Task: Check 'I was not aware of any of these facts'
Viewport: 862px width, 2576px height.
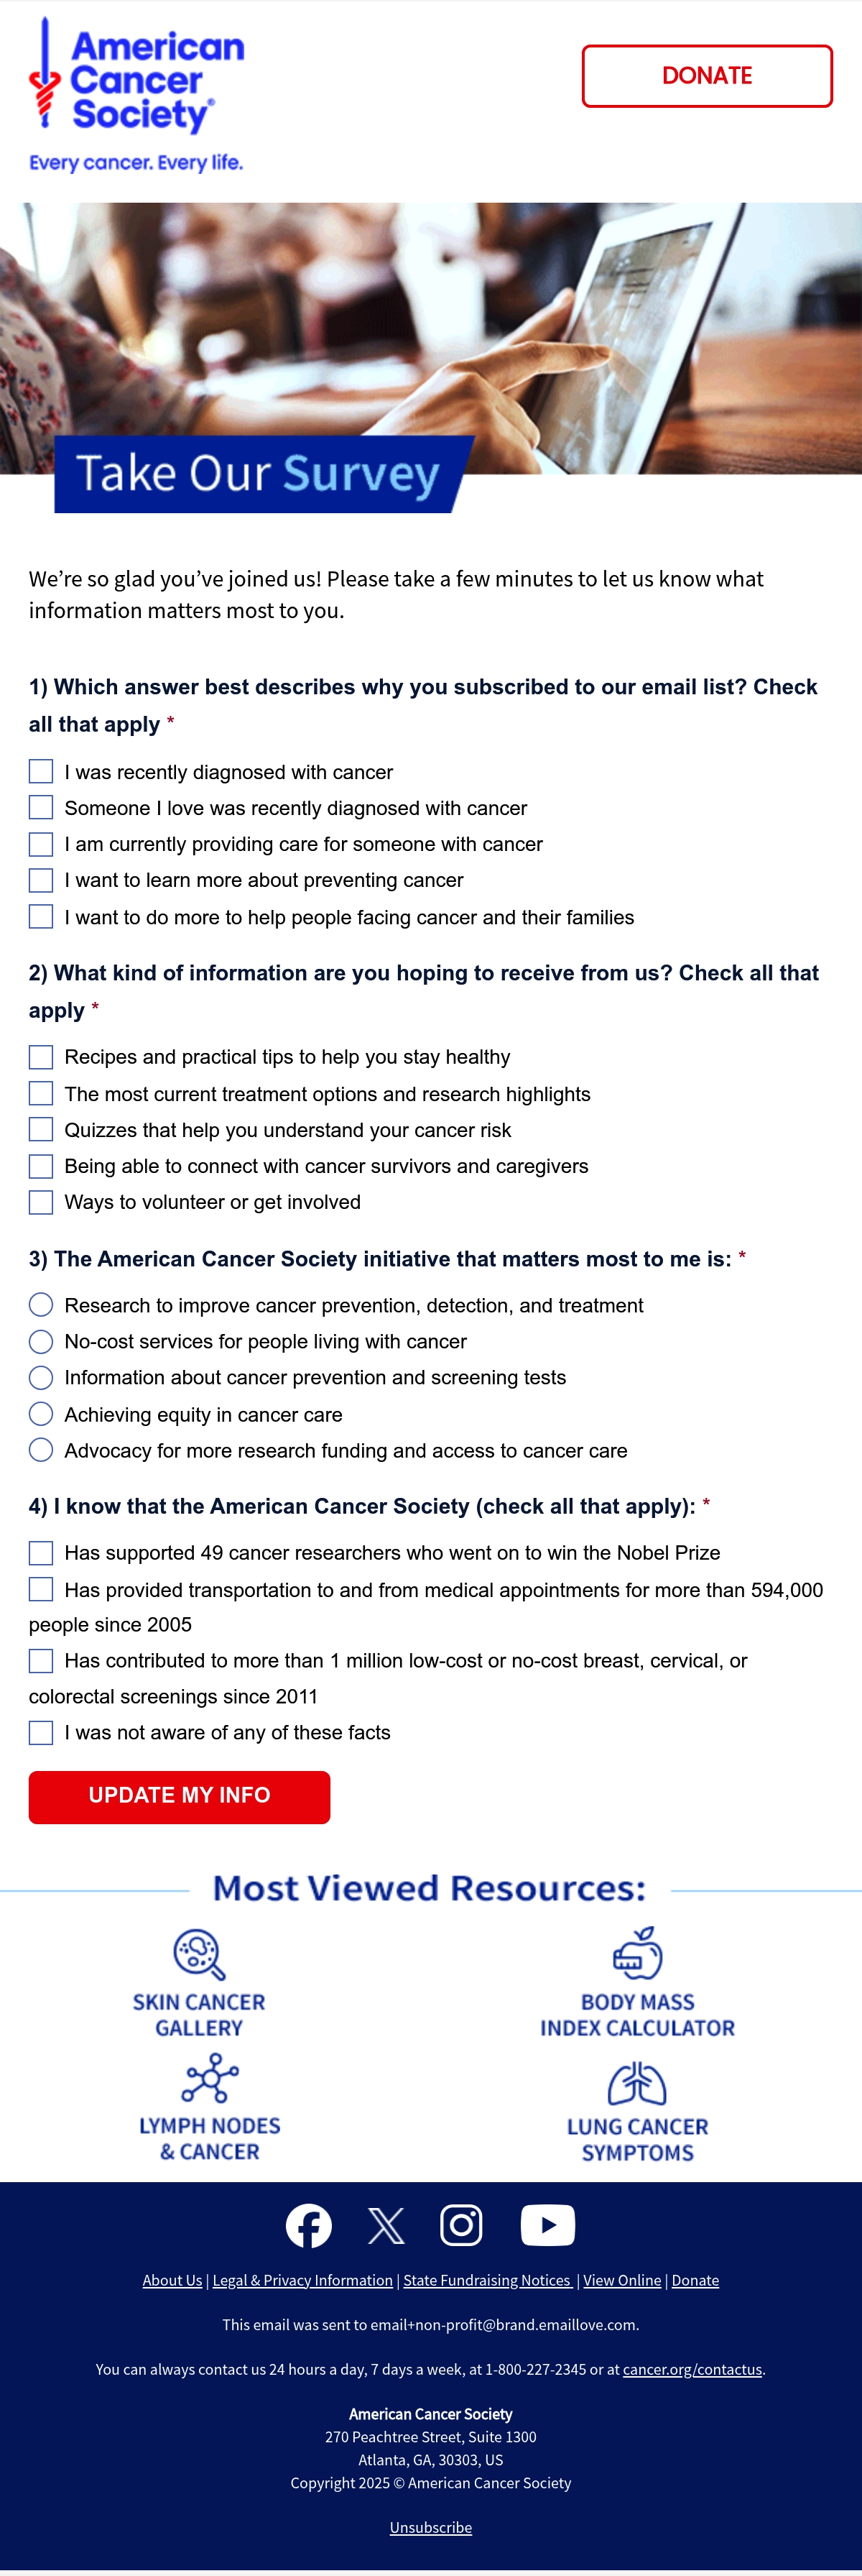Action: [41, 1732]
